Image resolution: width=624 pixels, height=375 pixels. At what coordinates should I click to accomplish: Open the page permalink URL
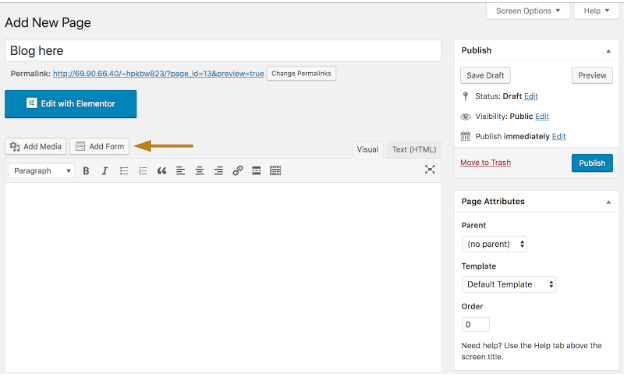pos(158,74)
